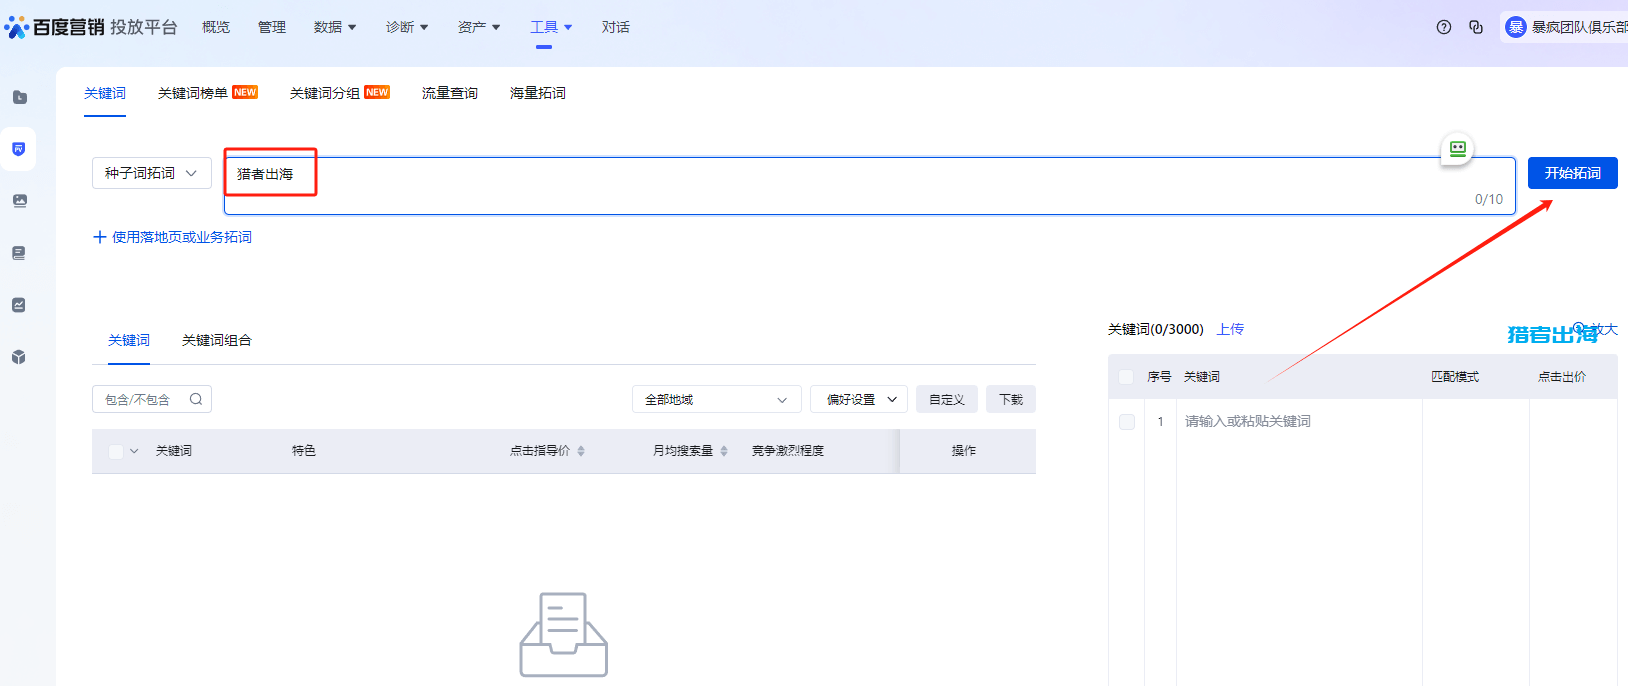Click the 序号 column header
1628x686 pixels.
(1159, 377)
